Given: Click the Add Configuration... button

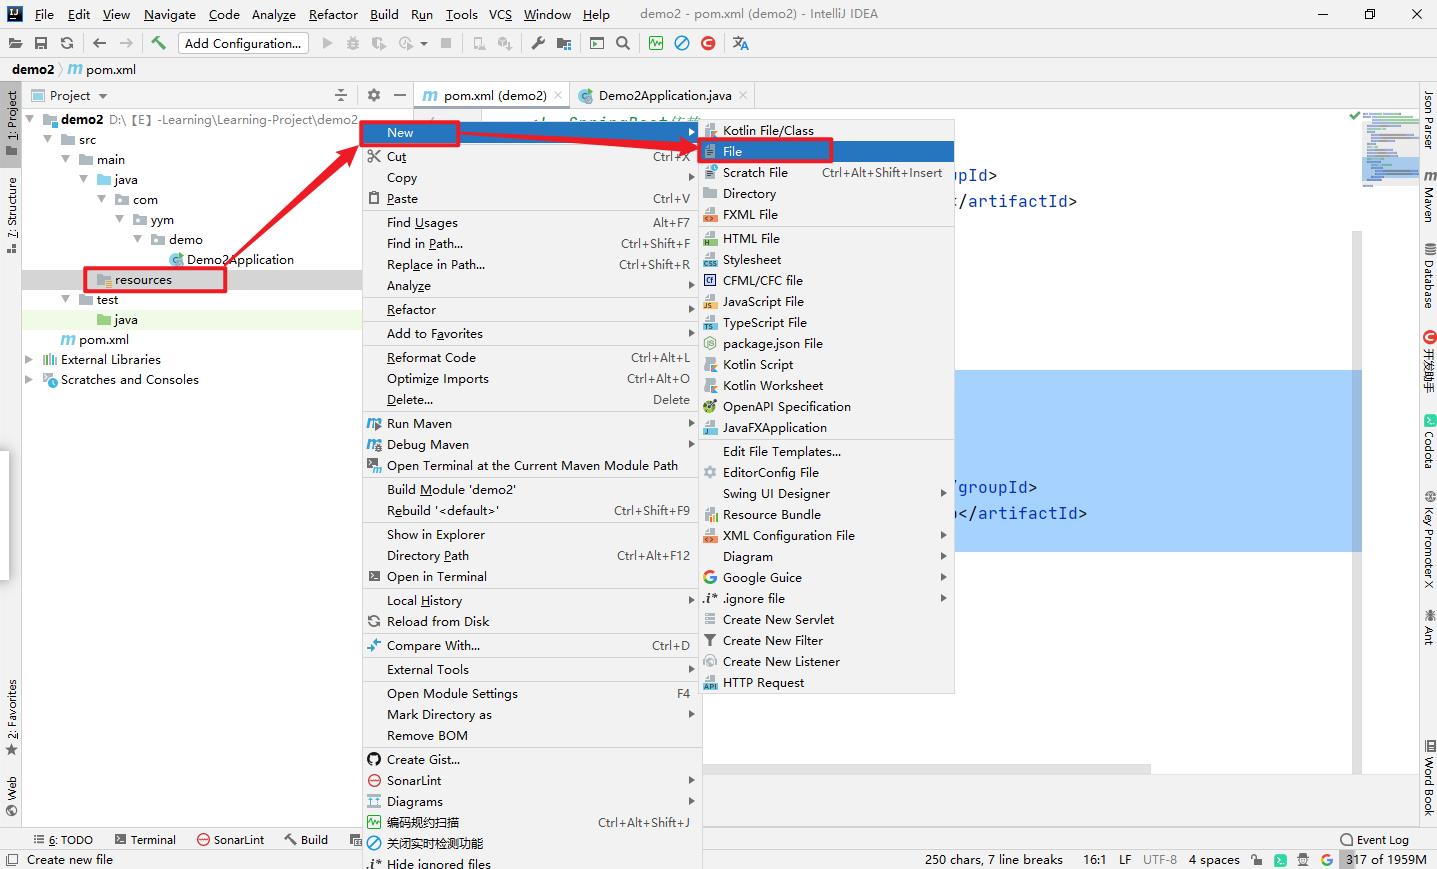Looking at the screenshot, I should 243,43.
